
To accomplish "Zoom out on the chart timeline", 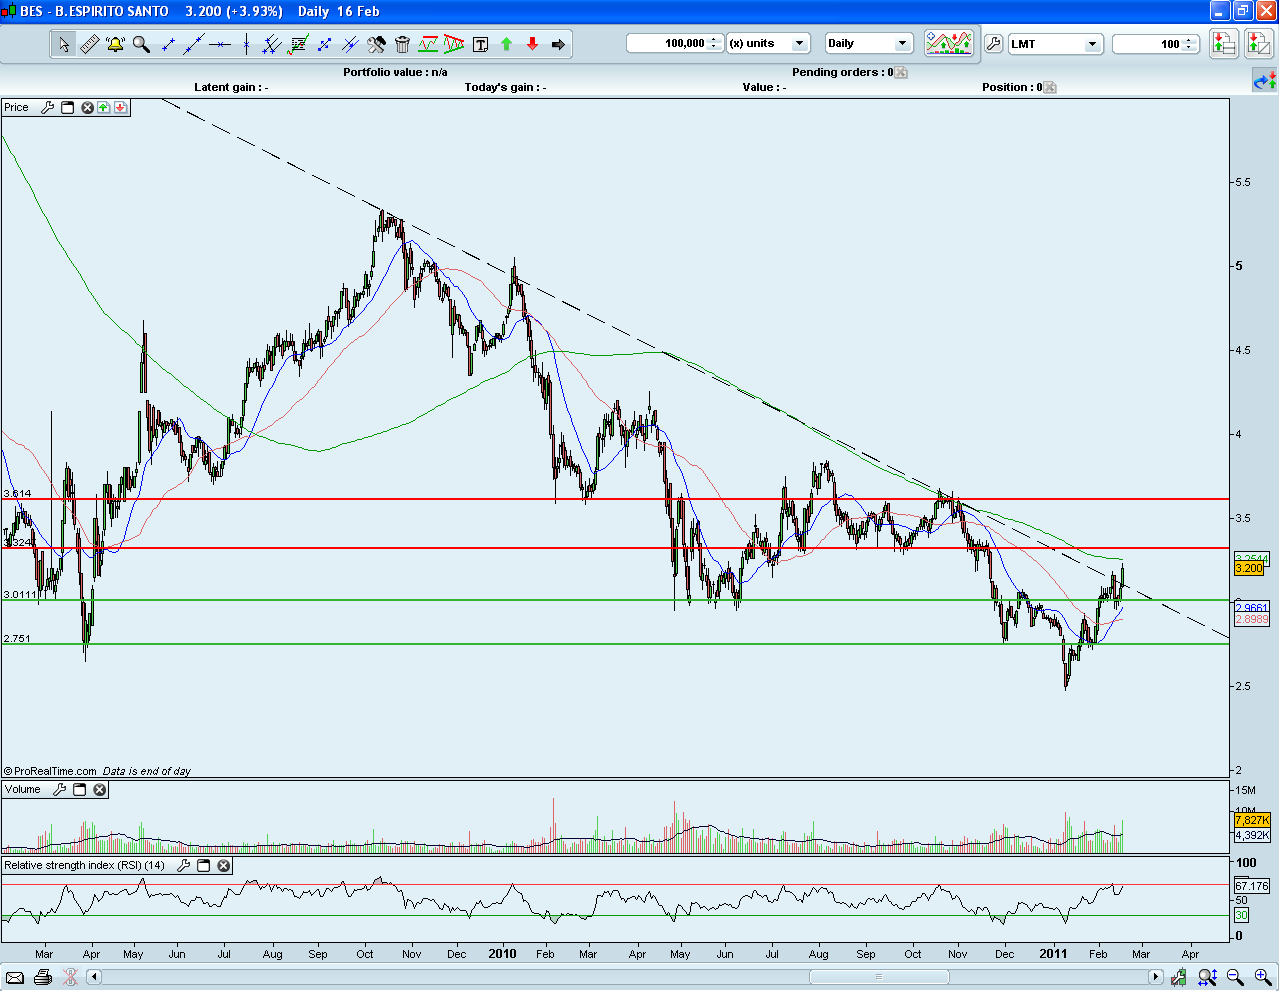I will (1235, 977).
